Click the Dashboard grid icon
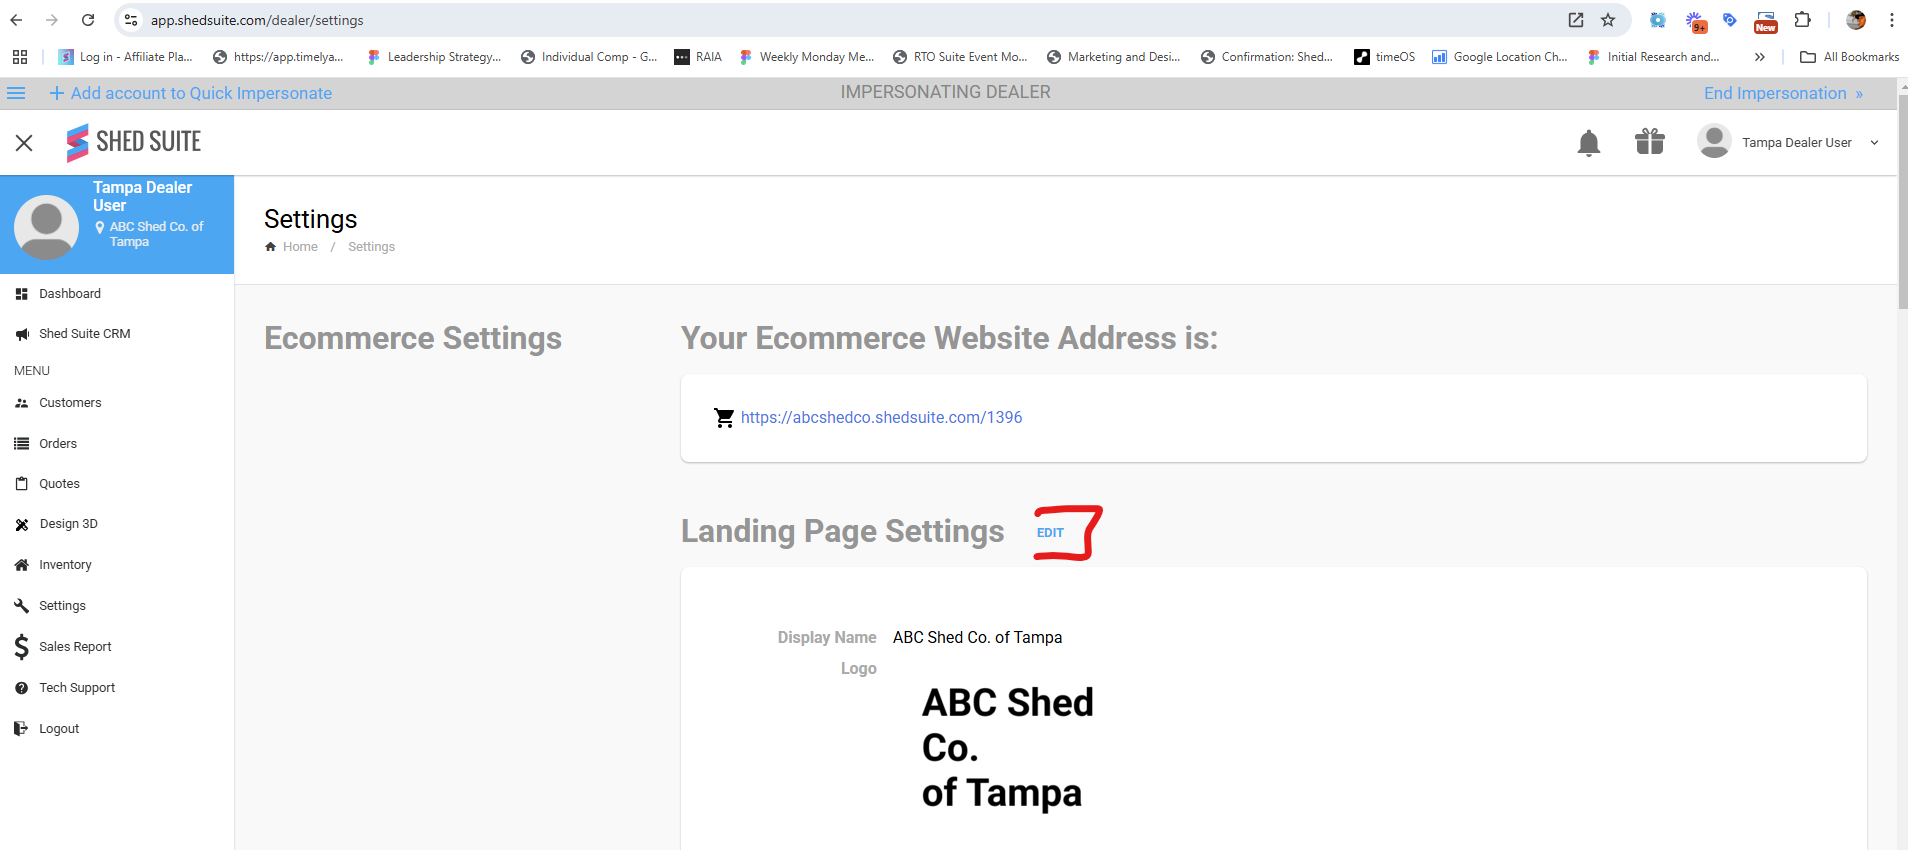The height and width of the screenshot is (850, 1908). 22,294
